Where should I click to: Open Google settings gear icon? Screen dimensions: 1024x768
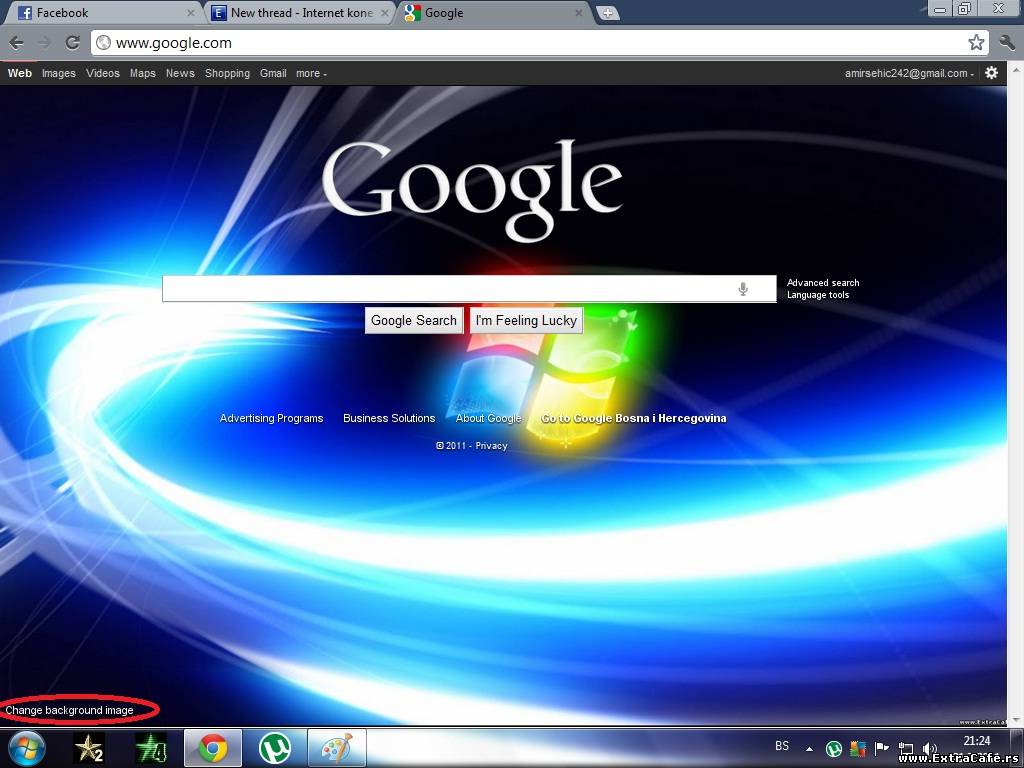click(991, 73)
